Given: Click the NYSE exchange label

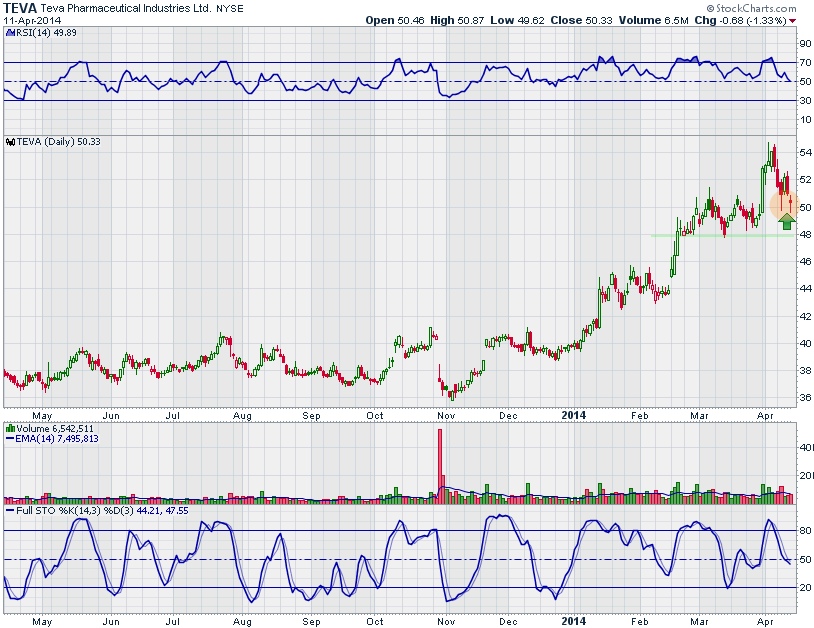Looking at the screenshot, I should (229, 8).
